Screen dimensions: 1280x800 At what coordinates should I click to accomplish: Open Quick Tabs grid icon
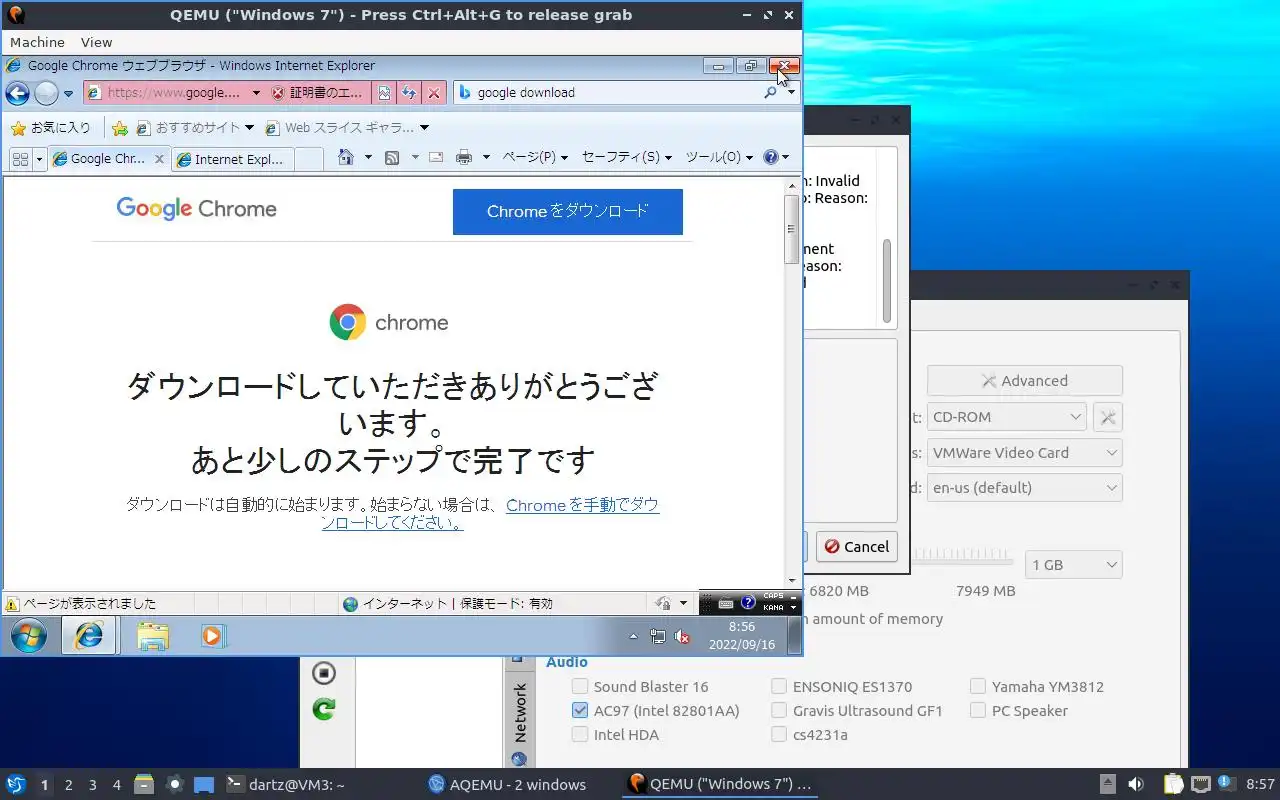pyautogui.click(x=19, y=158)
